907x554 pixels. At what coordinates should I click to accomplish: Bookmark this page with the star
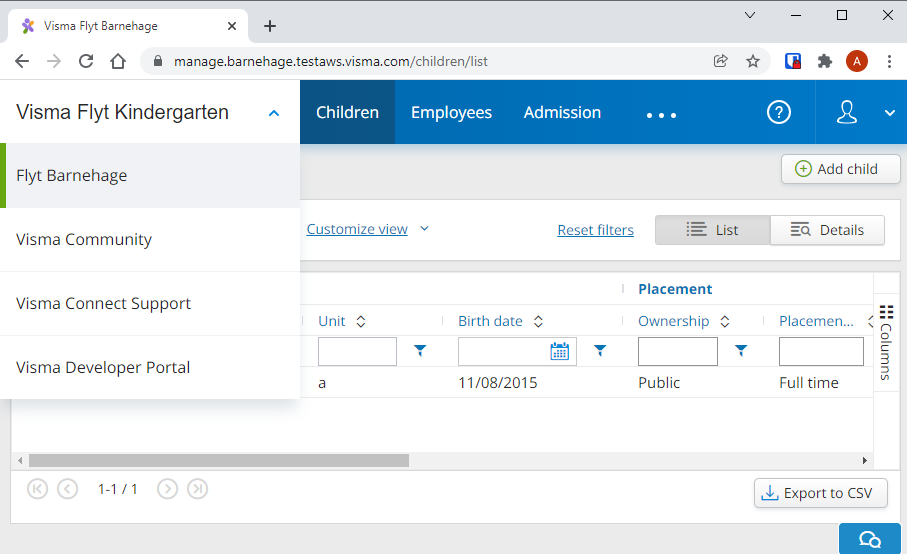753,61
